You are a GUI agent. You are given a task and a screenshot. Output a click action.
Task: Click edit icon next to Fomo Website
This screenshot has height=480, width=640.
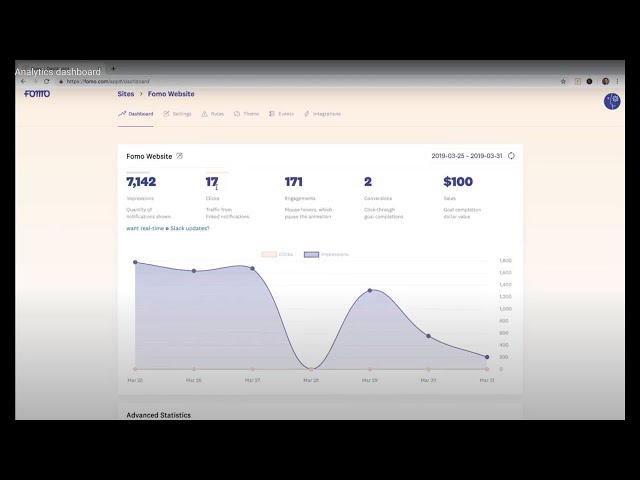pos(180,156)
